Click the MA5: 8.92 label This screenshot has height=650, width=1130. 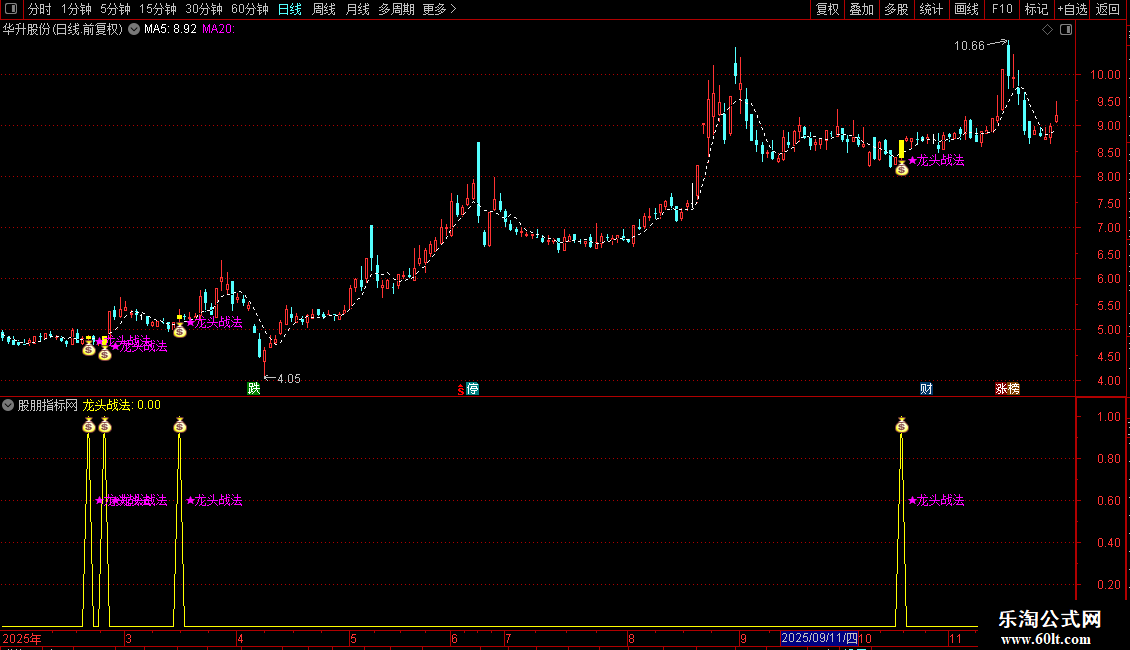pos(170,30)
